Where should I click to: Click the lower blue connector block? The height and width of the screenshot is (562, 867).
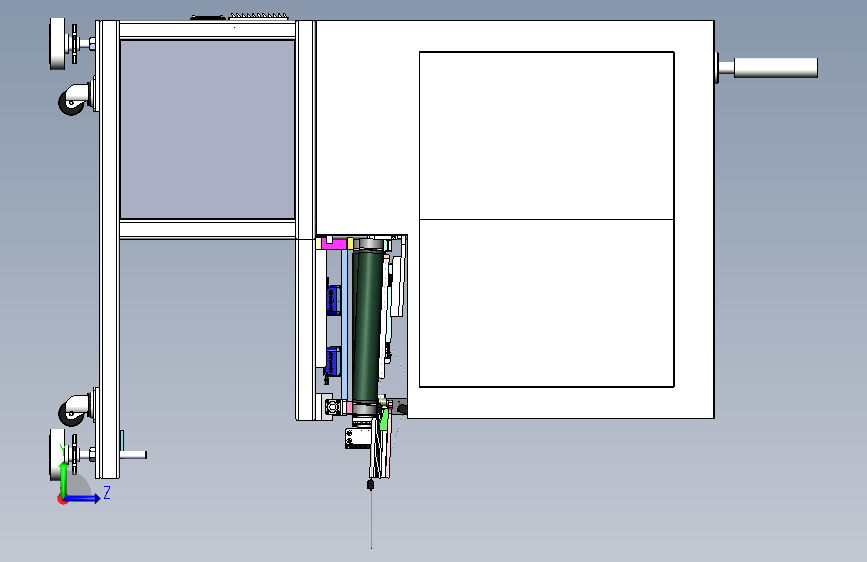coord(333,361)
